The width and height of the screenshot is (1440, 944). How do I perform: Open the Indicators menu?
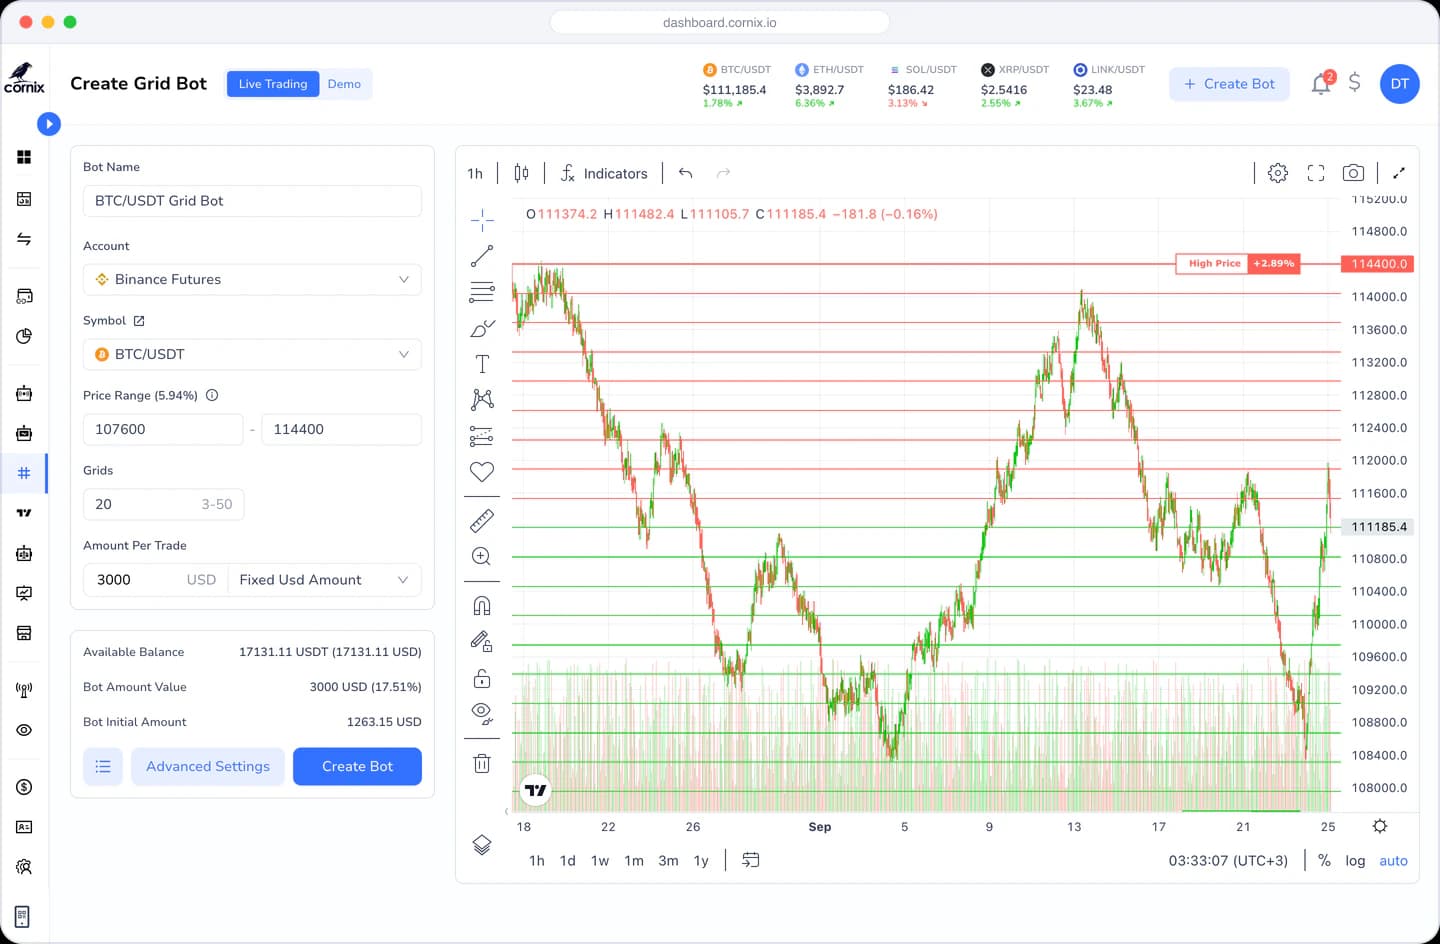click(604, 173)
